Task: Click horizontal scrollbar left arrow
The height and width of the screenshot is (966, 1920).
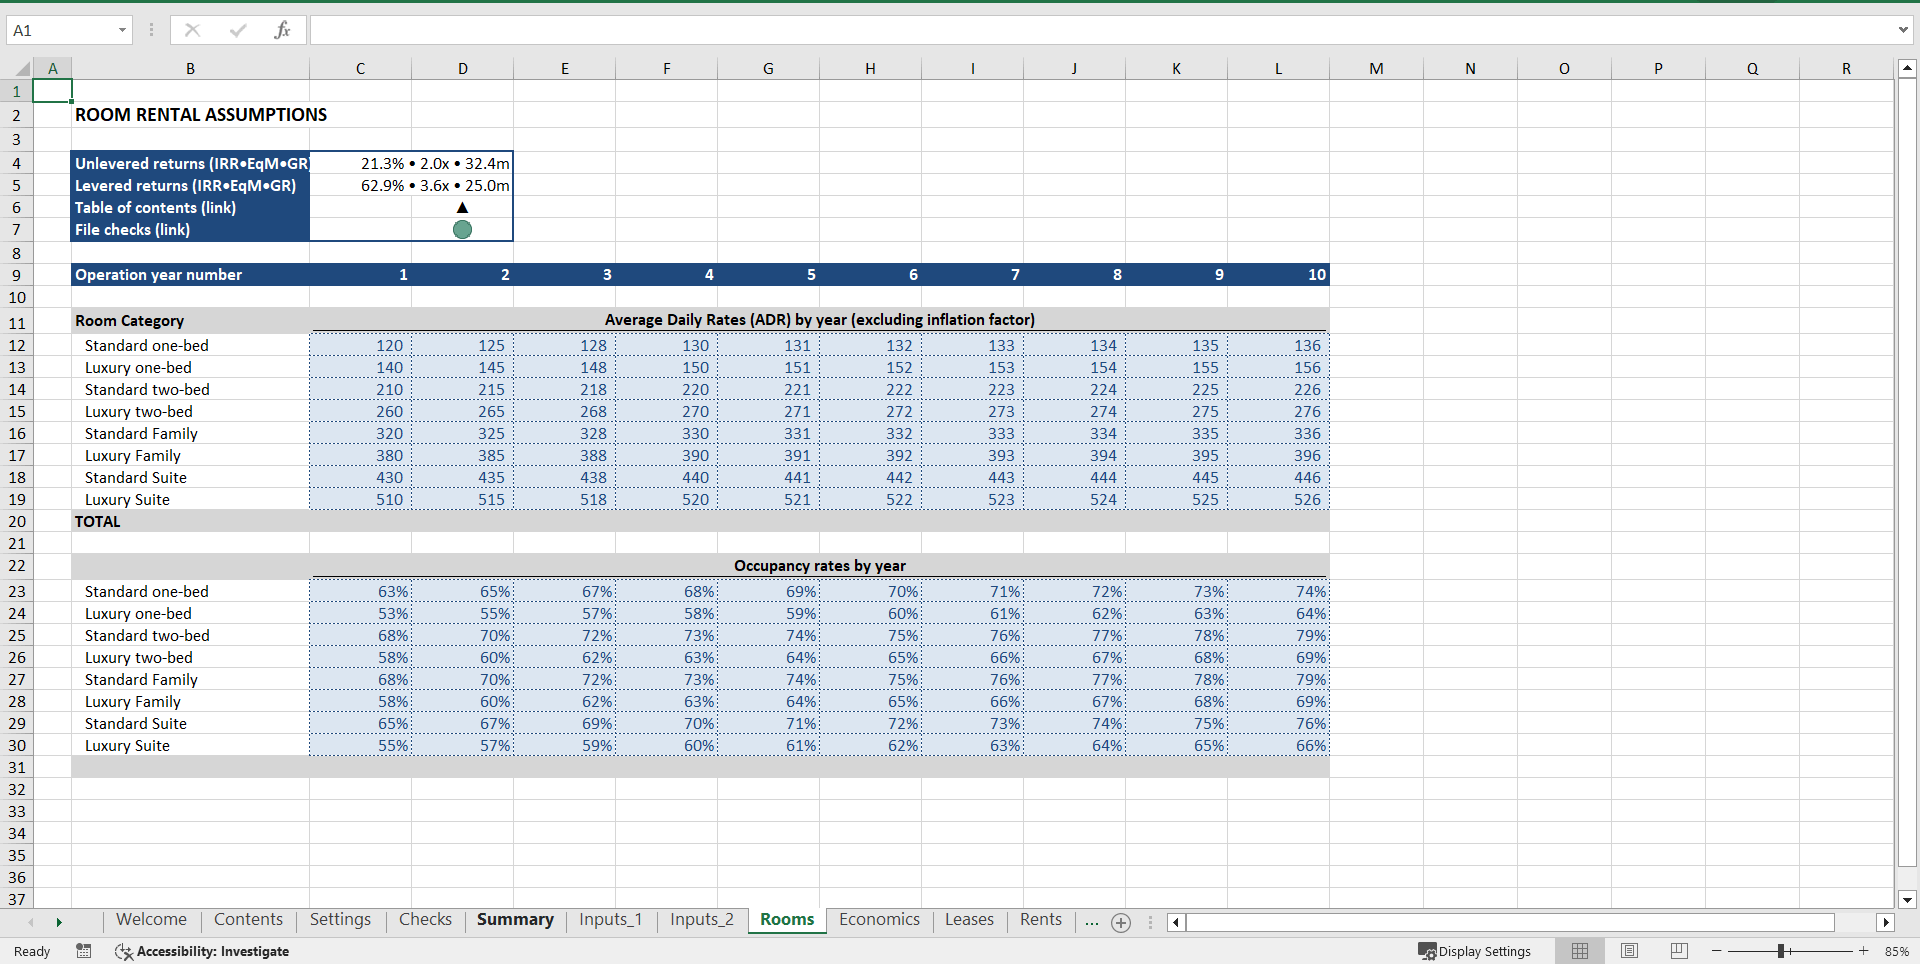Action: 1176,922
